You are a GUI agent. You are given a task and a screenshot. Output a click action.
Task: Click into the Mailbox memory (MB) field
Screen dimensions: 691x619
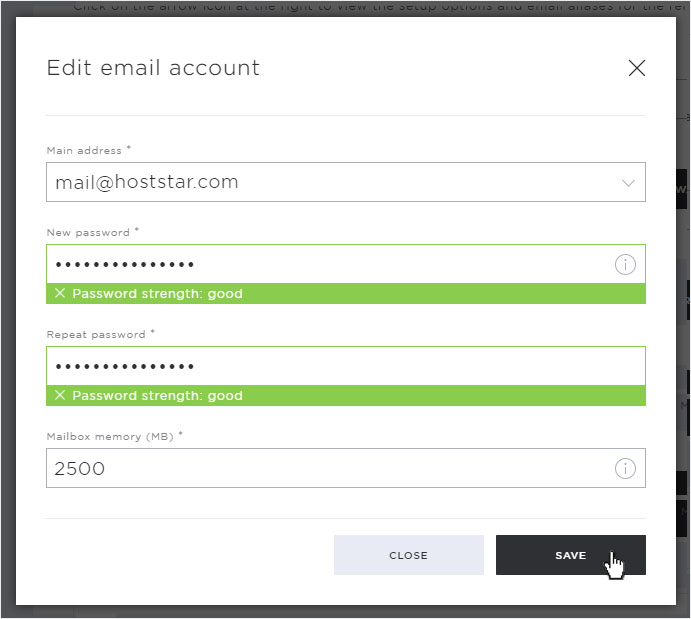tap(346, 468)
